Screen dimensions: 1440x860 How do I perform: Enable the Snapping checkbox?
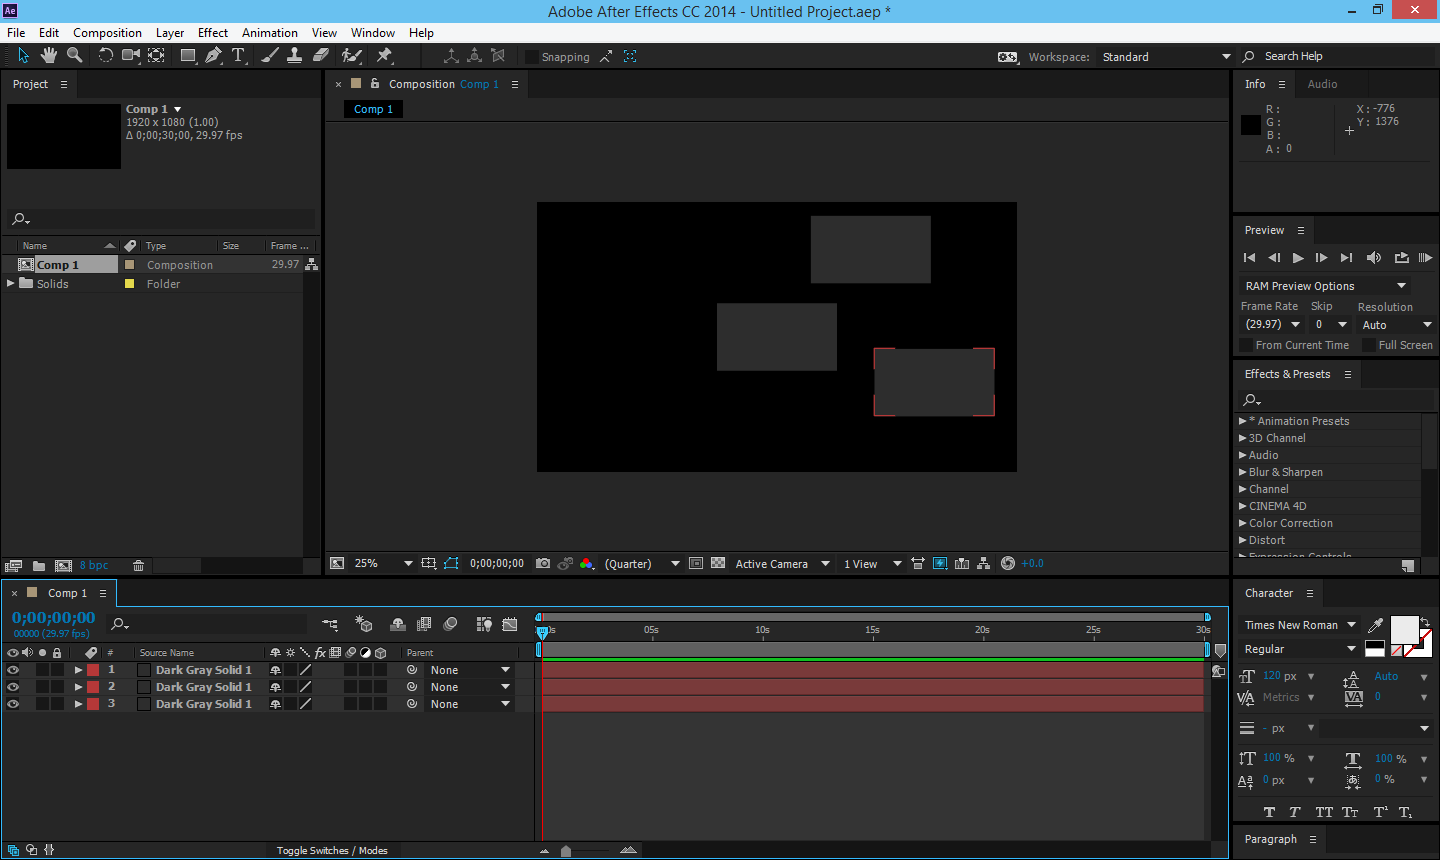tap(532, 57)
